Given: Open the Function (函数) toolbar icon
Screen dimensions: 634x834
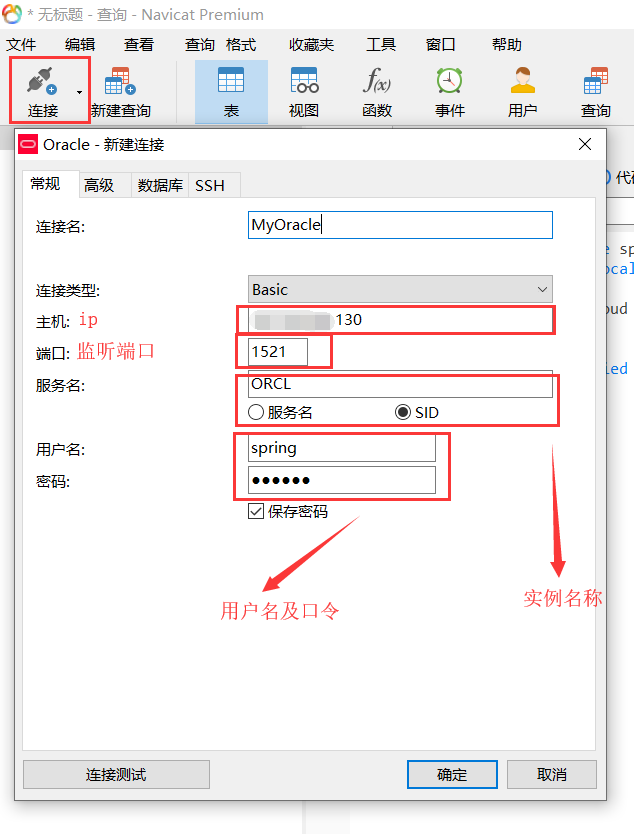Looking at the screenshot, I should (x=377, y=80).
